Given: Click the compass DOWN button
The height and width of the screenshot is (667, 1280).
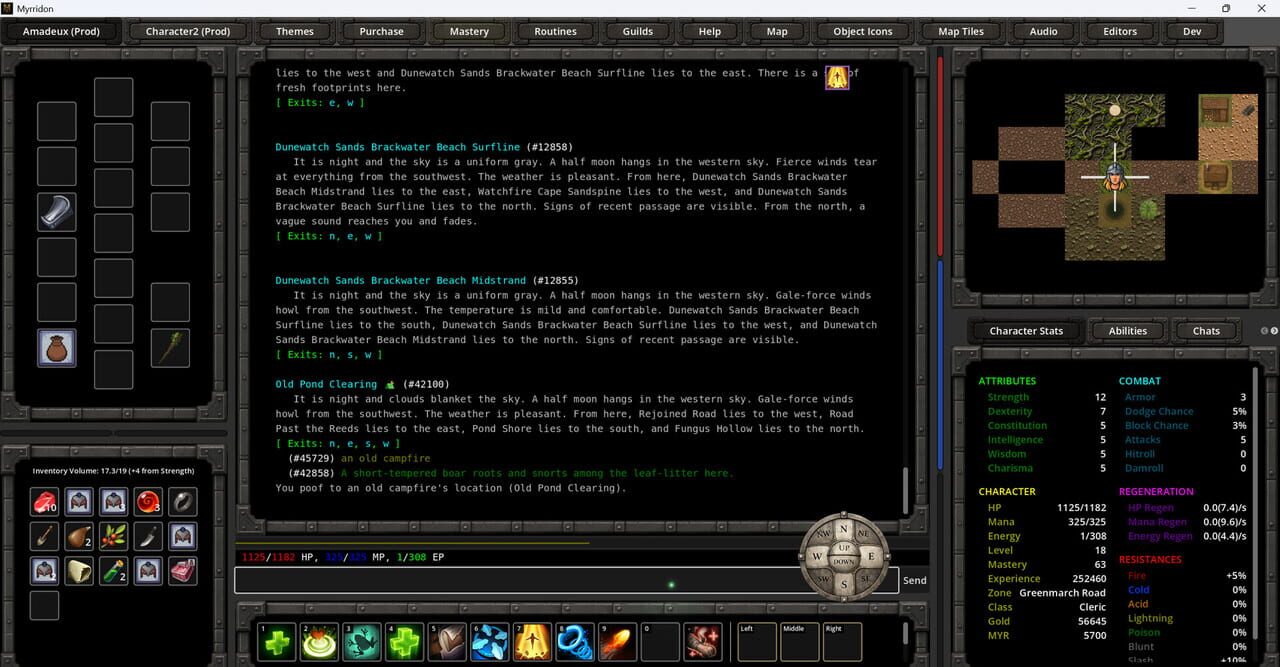Looking at the screenshot, I should coord(843,563).
